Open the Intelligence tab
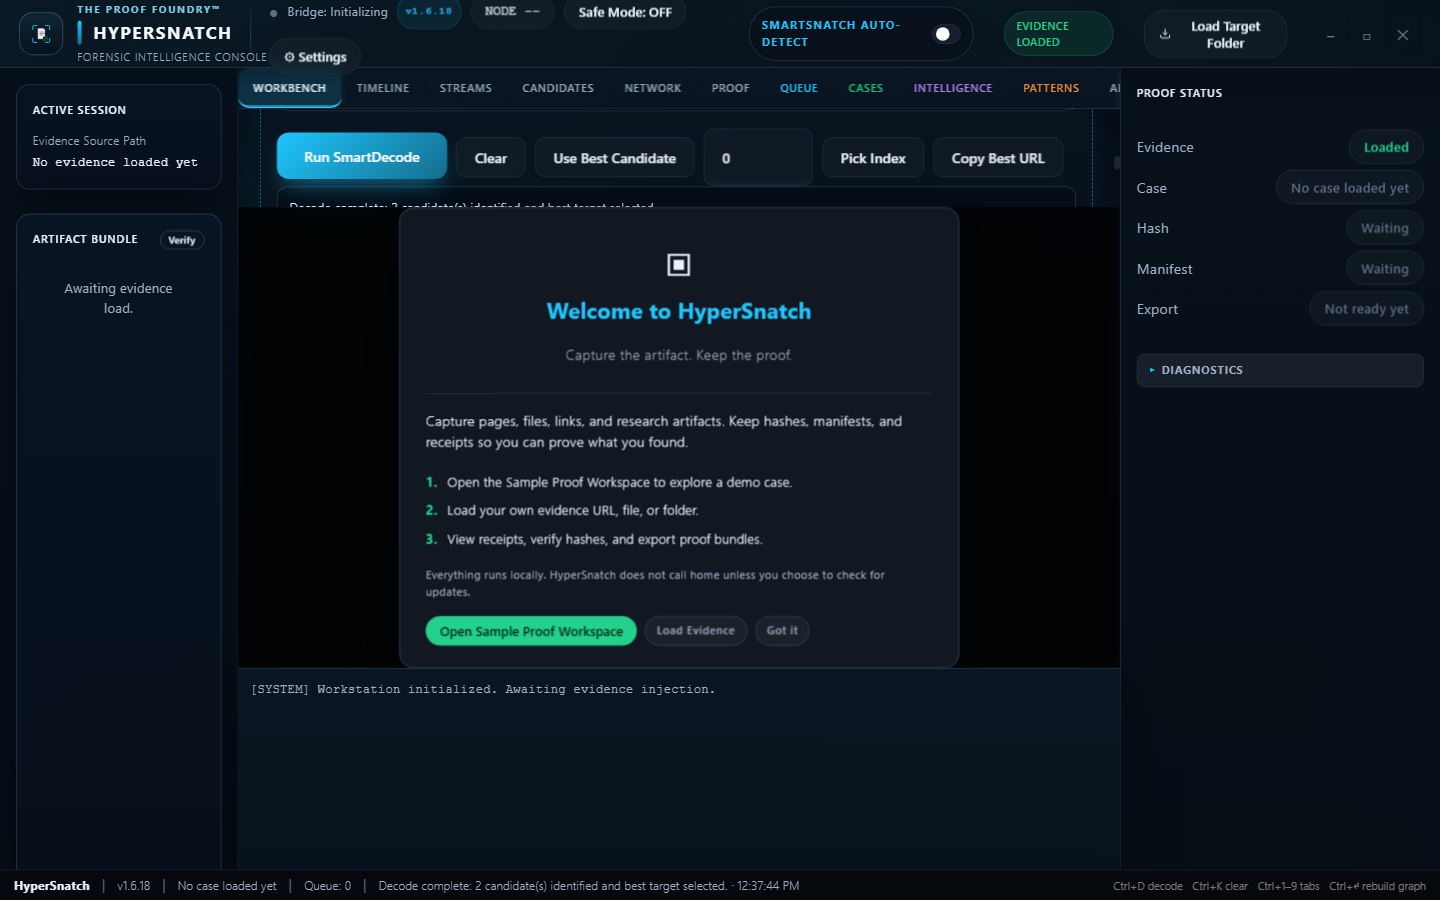 click(x=953, y=88)
